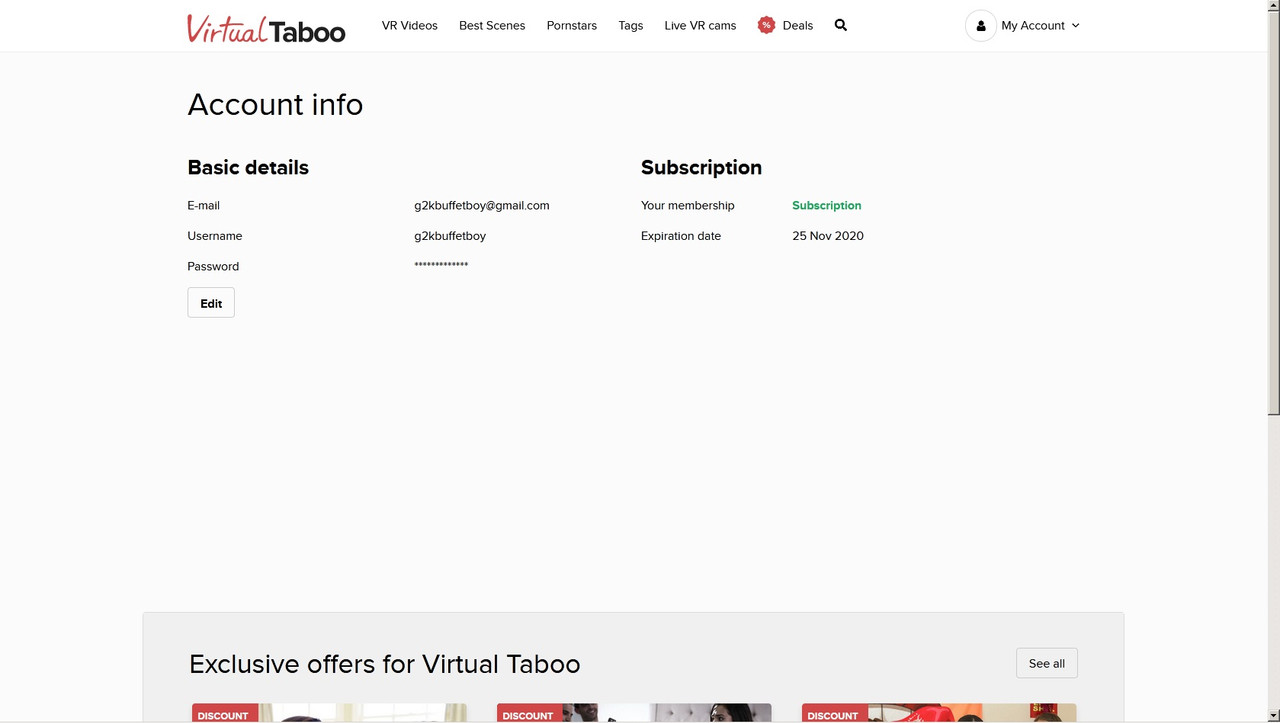Screen dimensions: 1280x723
Task: Click the E-mail field label
Action: tap(203, 205)
